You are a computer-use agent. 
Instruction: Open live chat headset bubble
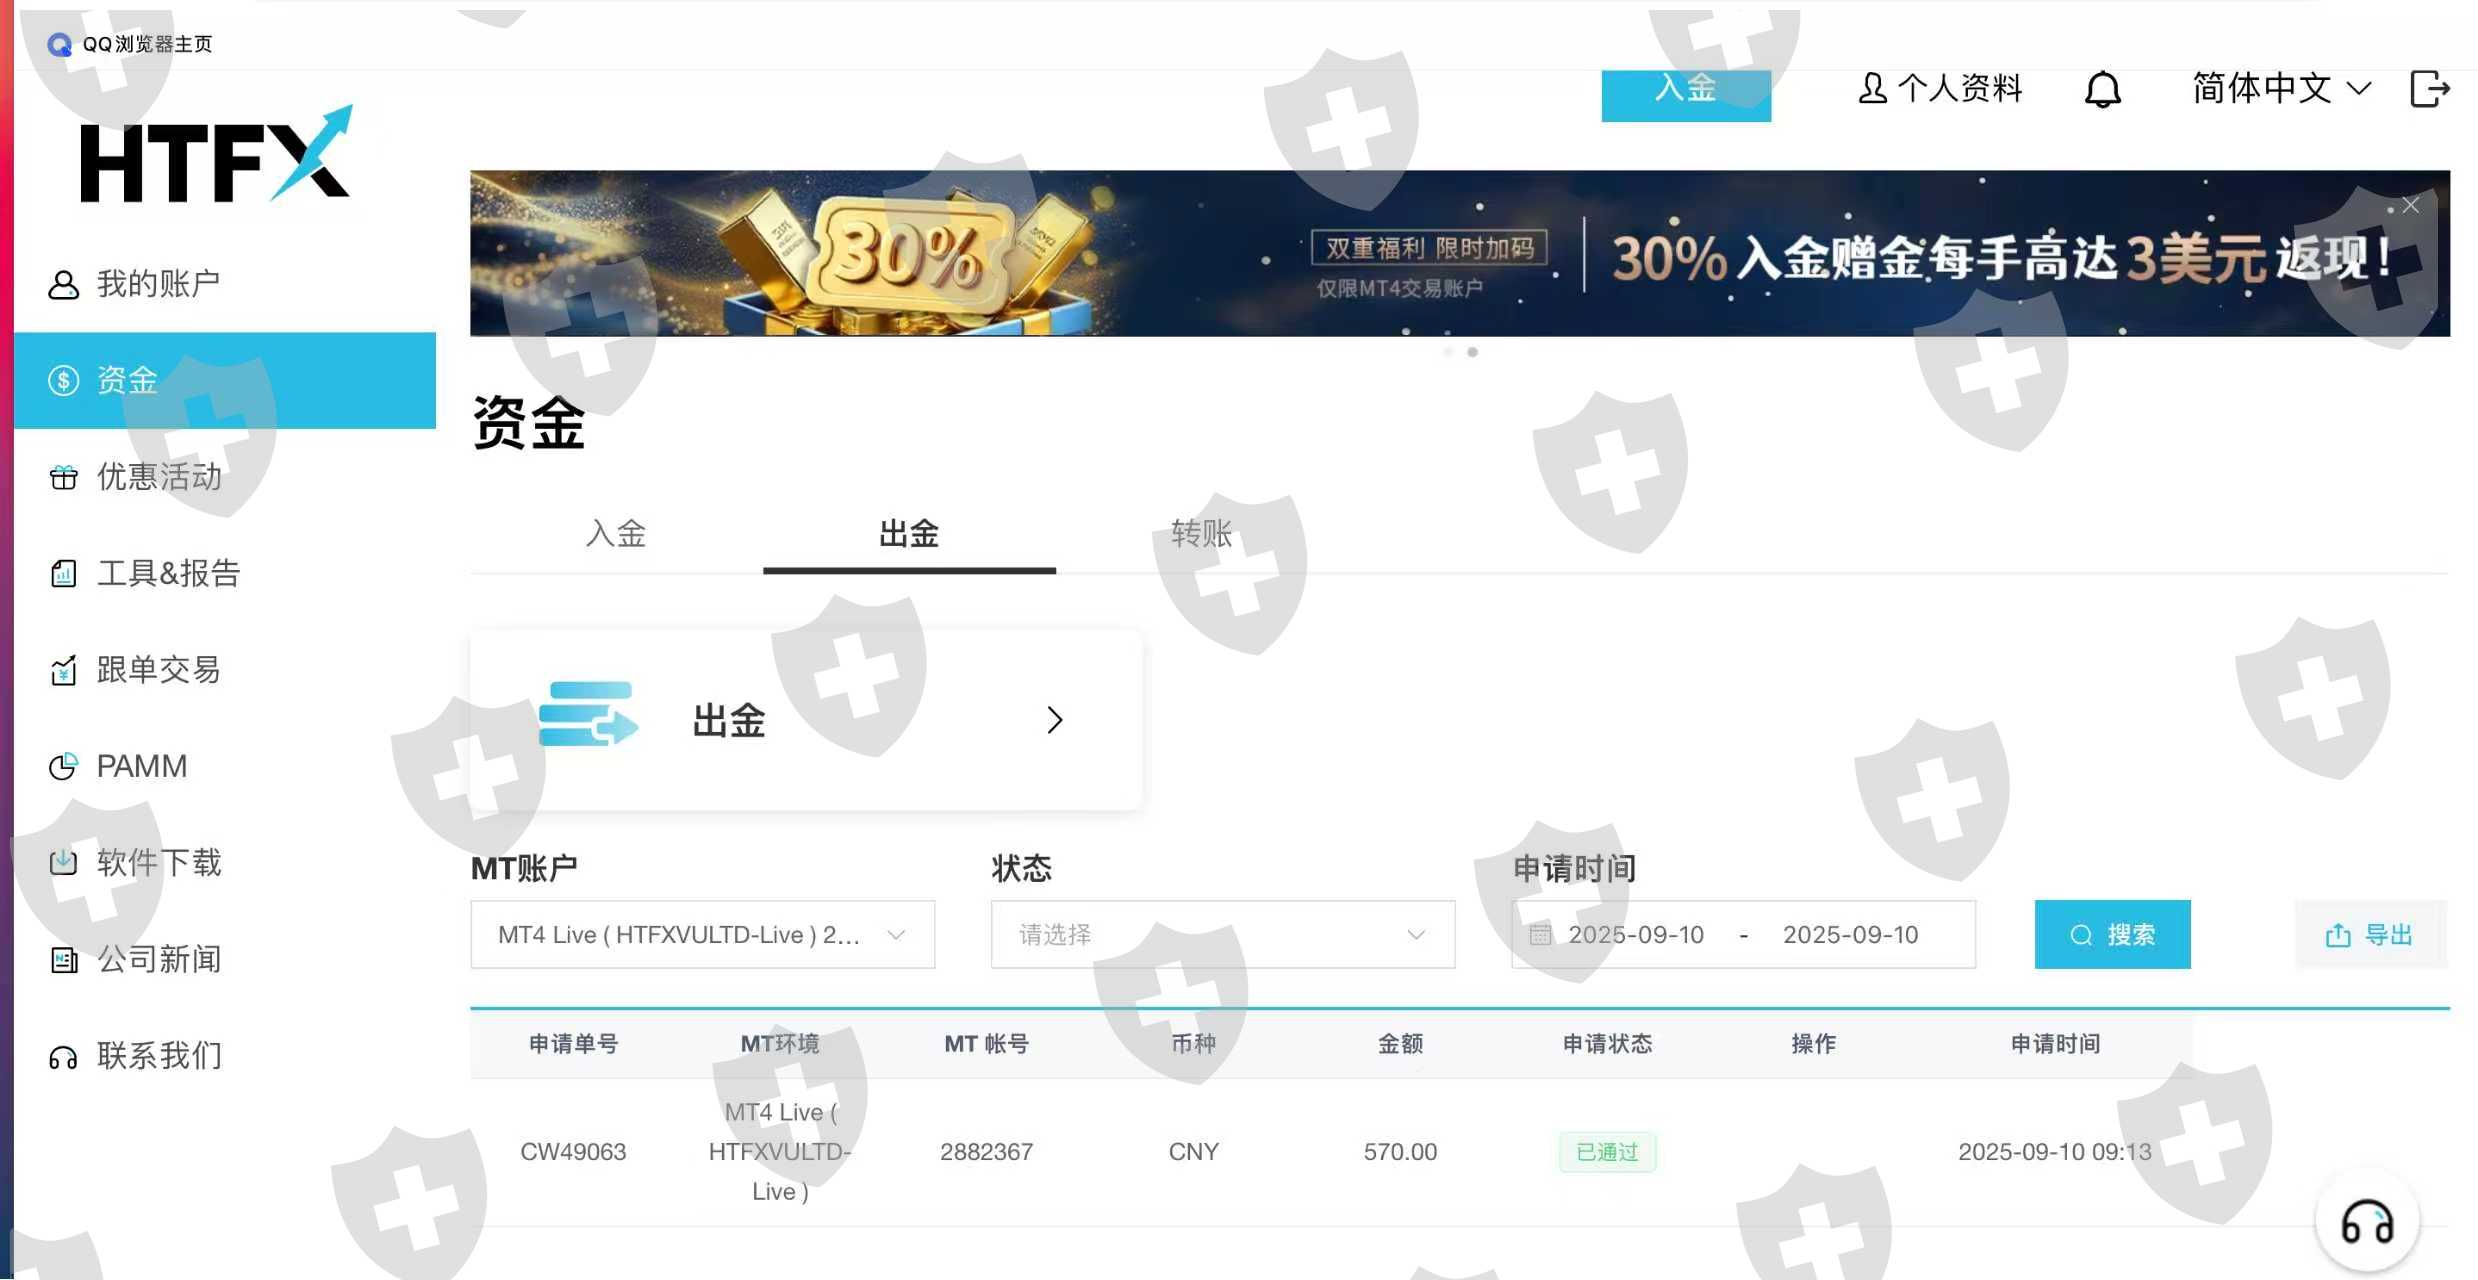click(x=2367, y=1222)
